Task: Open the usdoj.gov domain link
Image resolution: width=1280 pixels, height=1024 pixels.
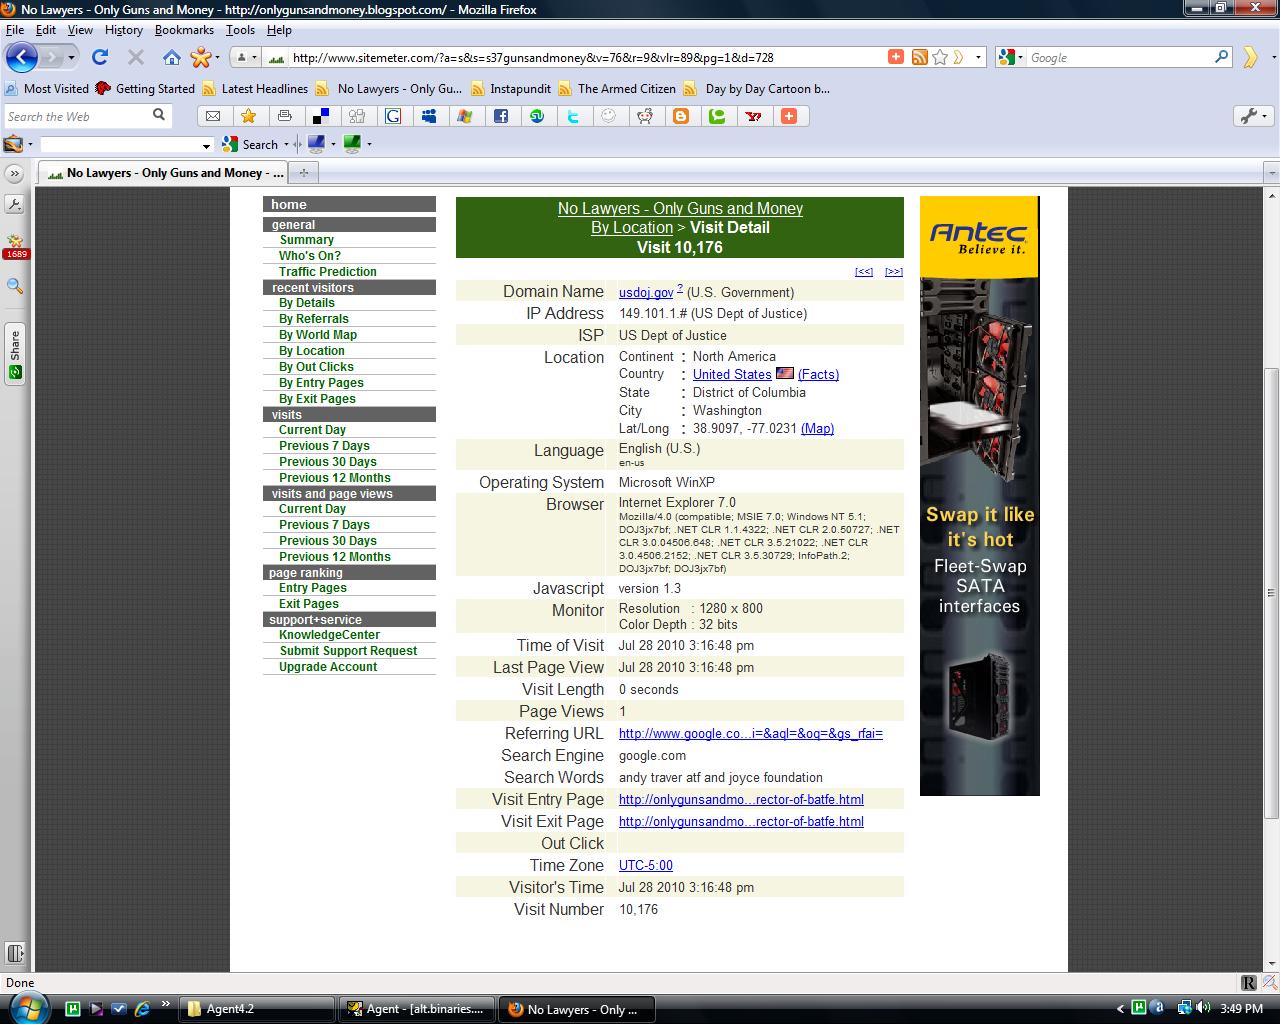Action: point(645,293)
